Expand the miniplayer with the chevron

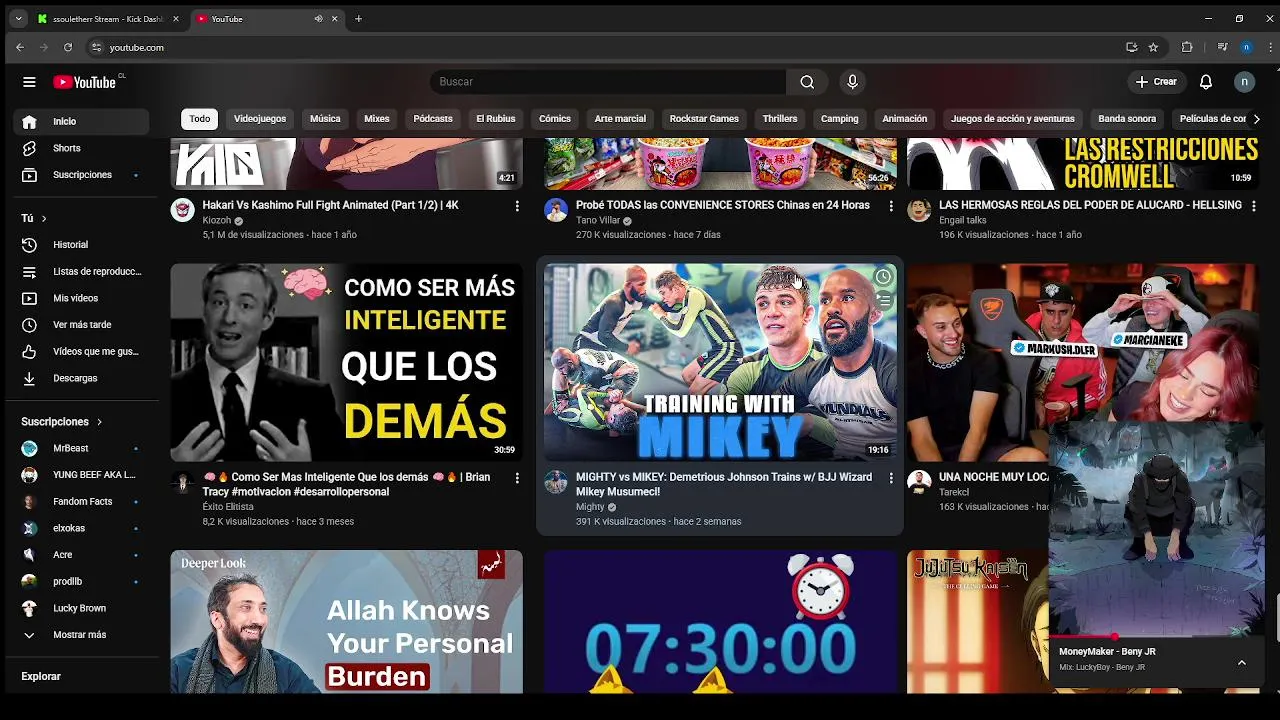(1242, 662)
